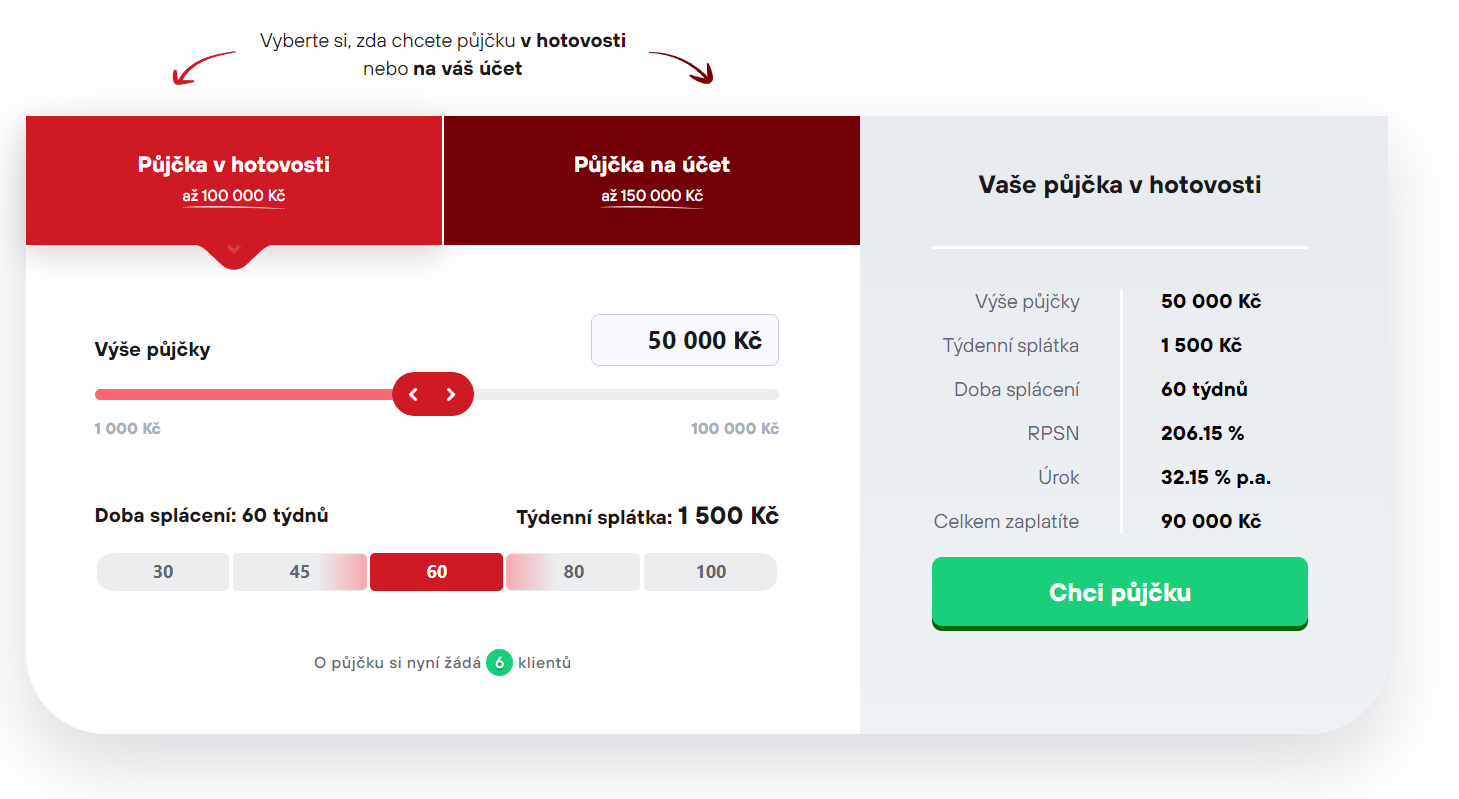Select the 30 weeks repayment option
The width and height of the screenshot is (1459, 799).
click(x=163, y=572)
